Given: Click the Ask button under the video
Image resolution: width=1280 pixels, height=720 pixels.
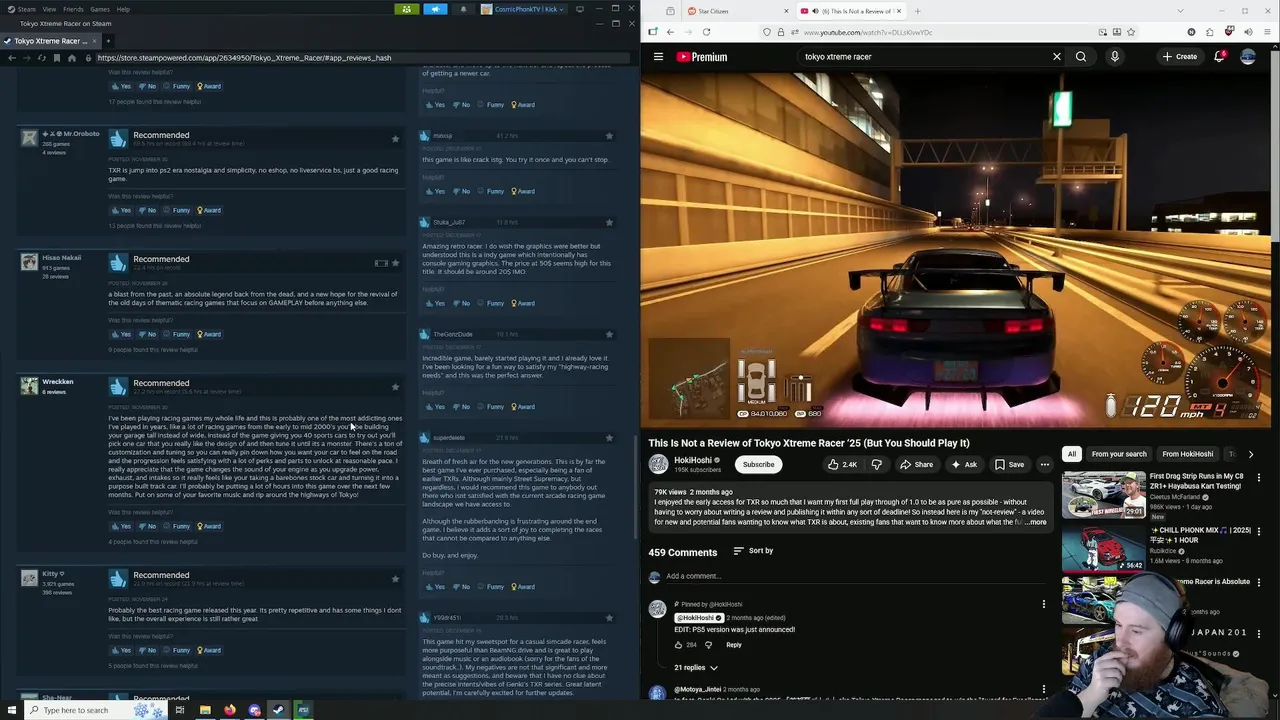Looking at the screenshot, I should (964, 464).
